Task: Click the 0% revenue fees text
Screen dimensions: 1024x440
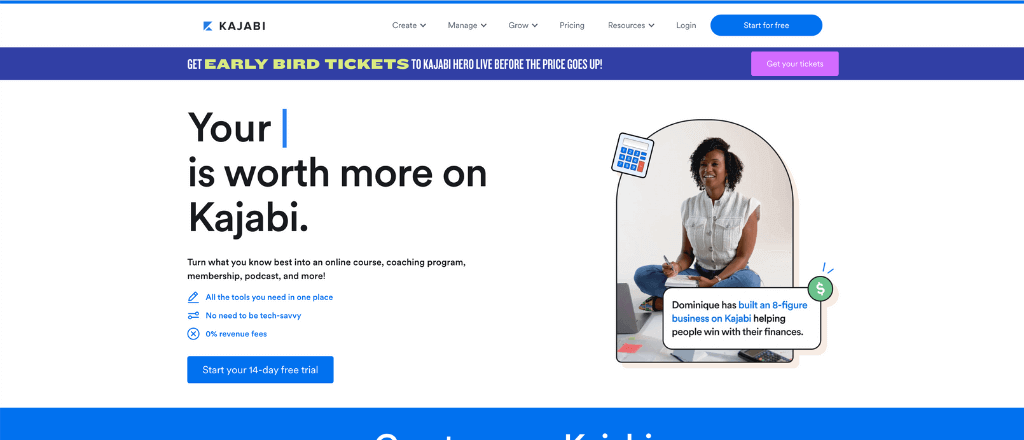Action: point(236,334)
